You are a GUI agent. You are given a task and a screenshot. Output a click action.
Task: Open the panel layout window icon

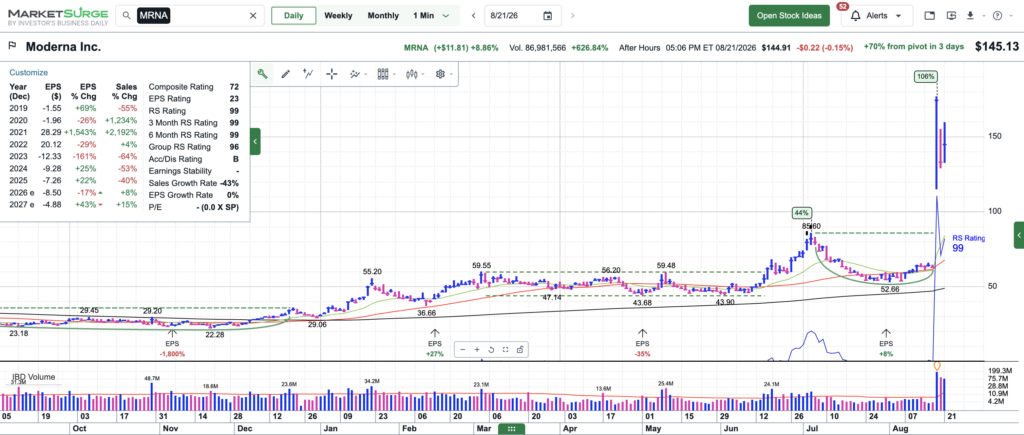click(x=930, y=16)
